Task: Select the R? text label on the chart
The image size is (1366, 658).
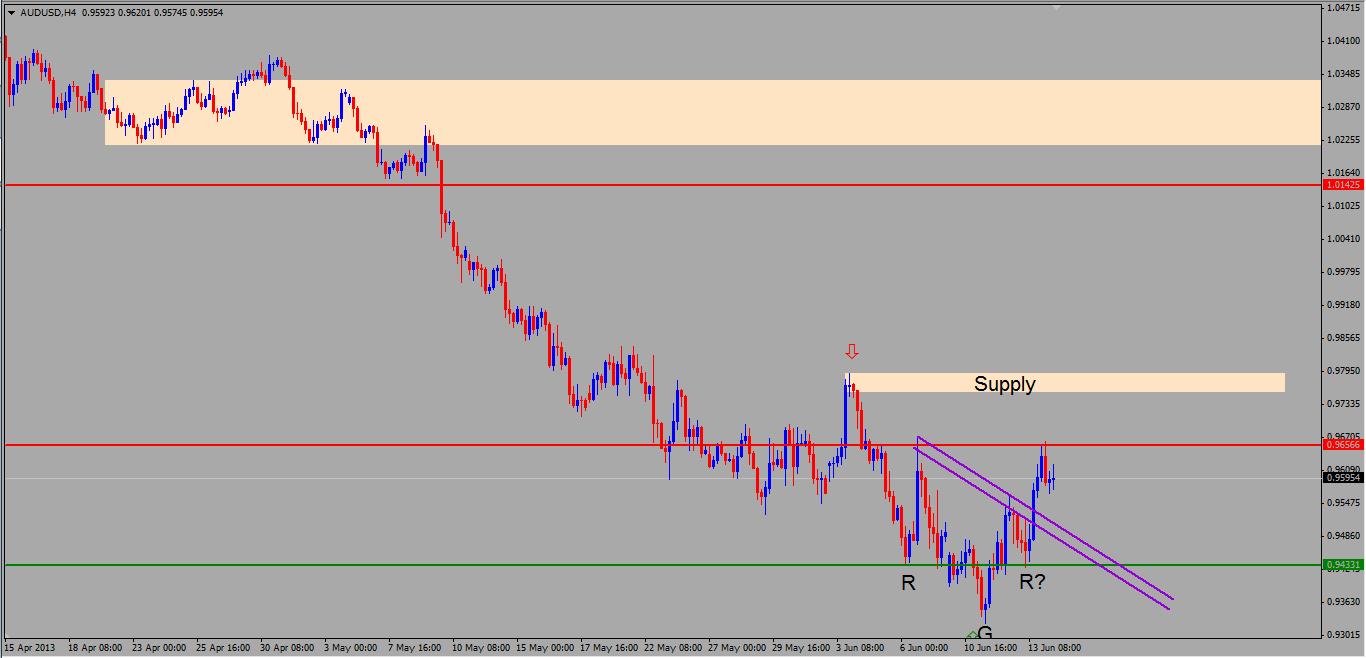Action: coord(1033,582)
